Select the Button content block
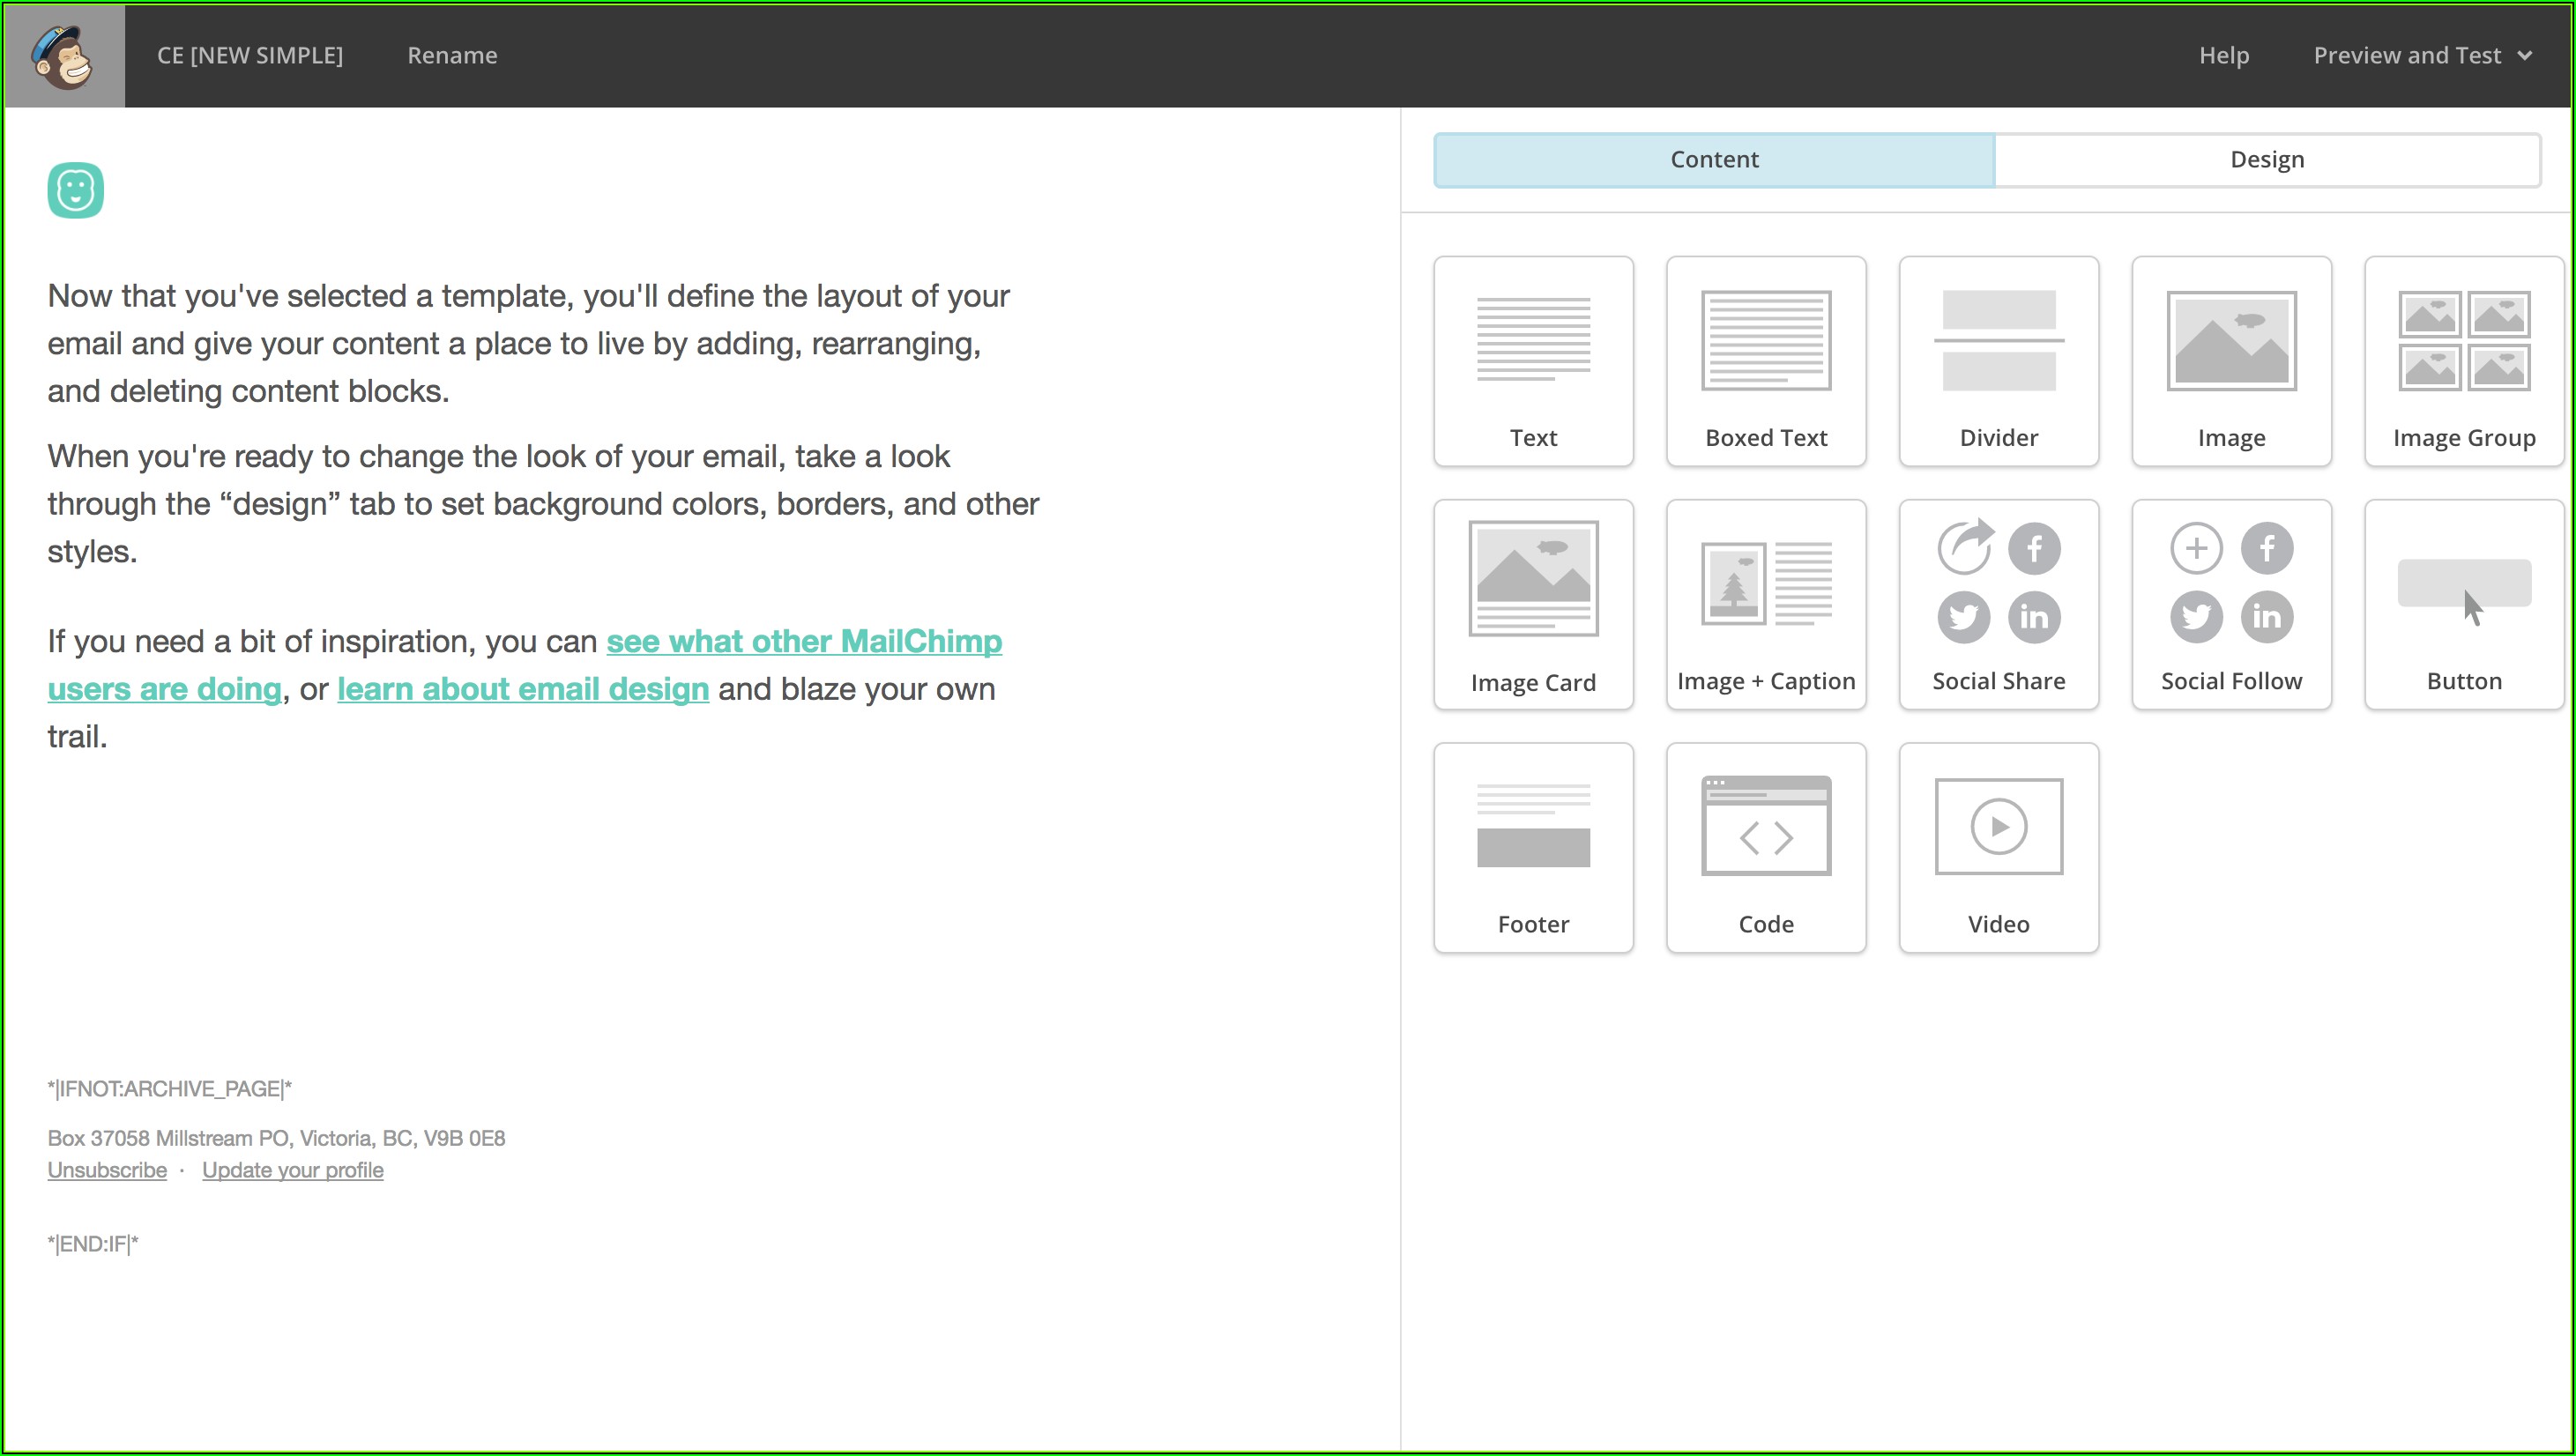 click(x=2463, y=605)
